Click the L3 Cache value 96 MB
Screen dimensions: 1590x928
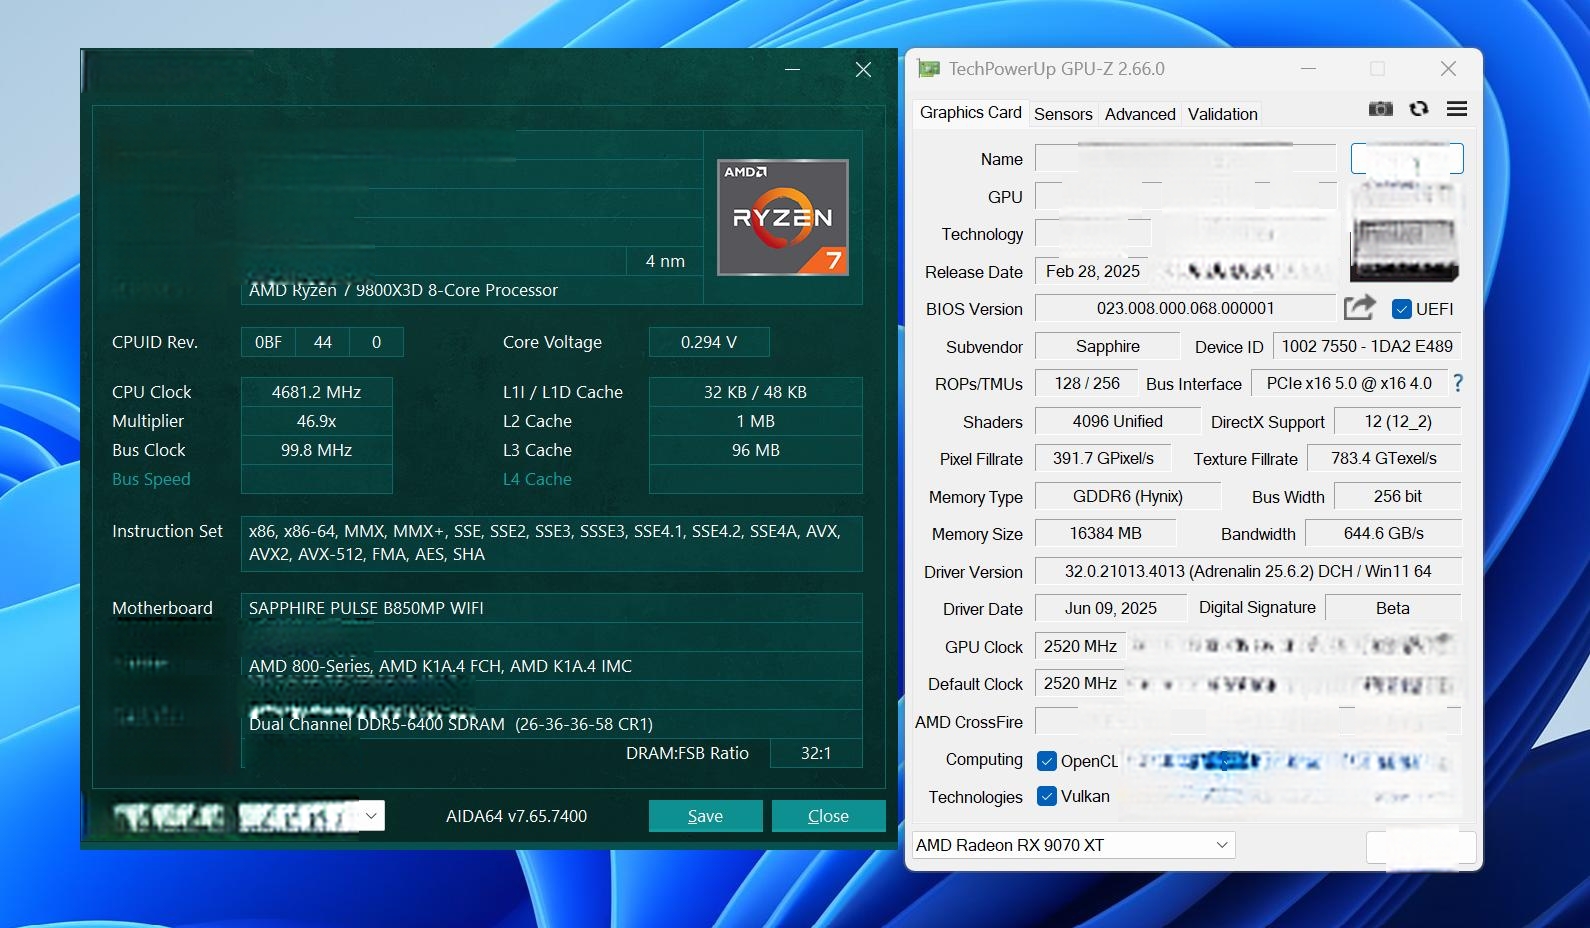coord(755,450)
